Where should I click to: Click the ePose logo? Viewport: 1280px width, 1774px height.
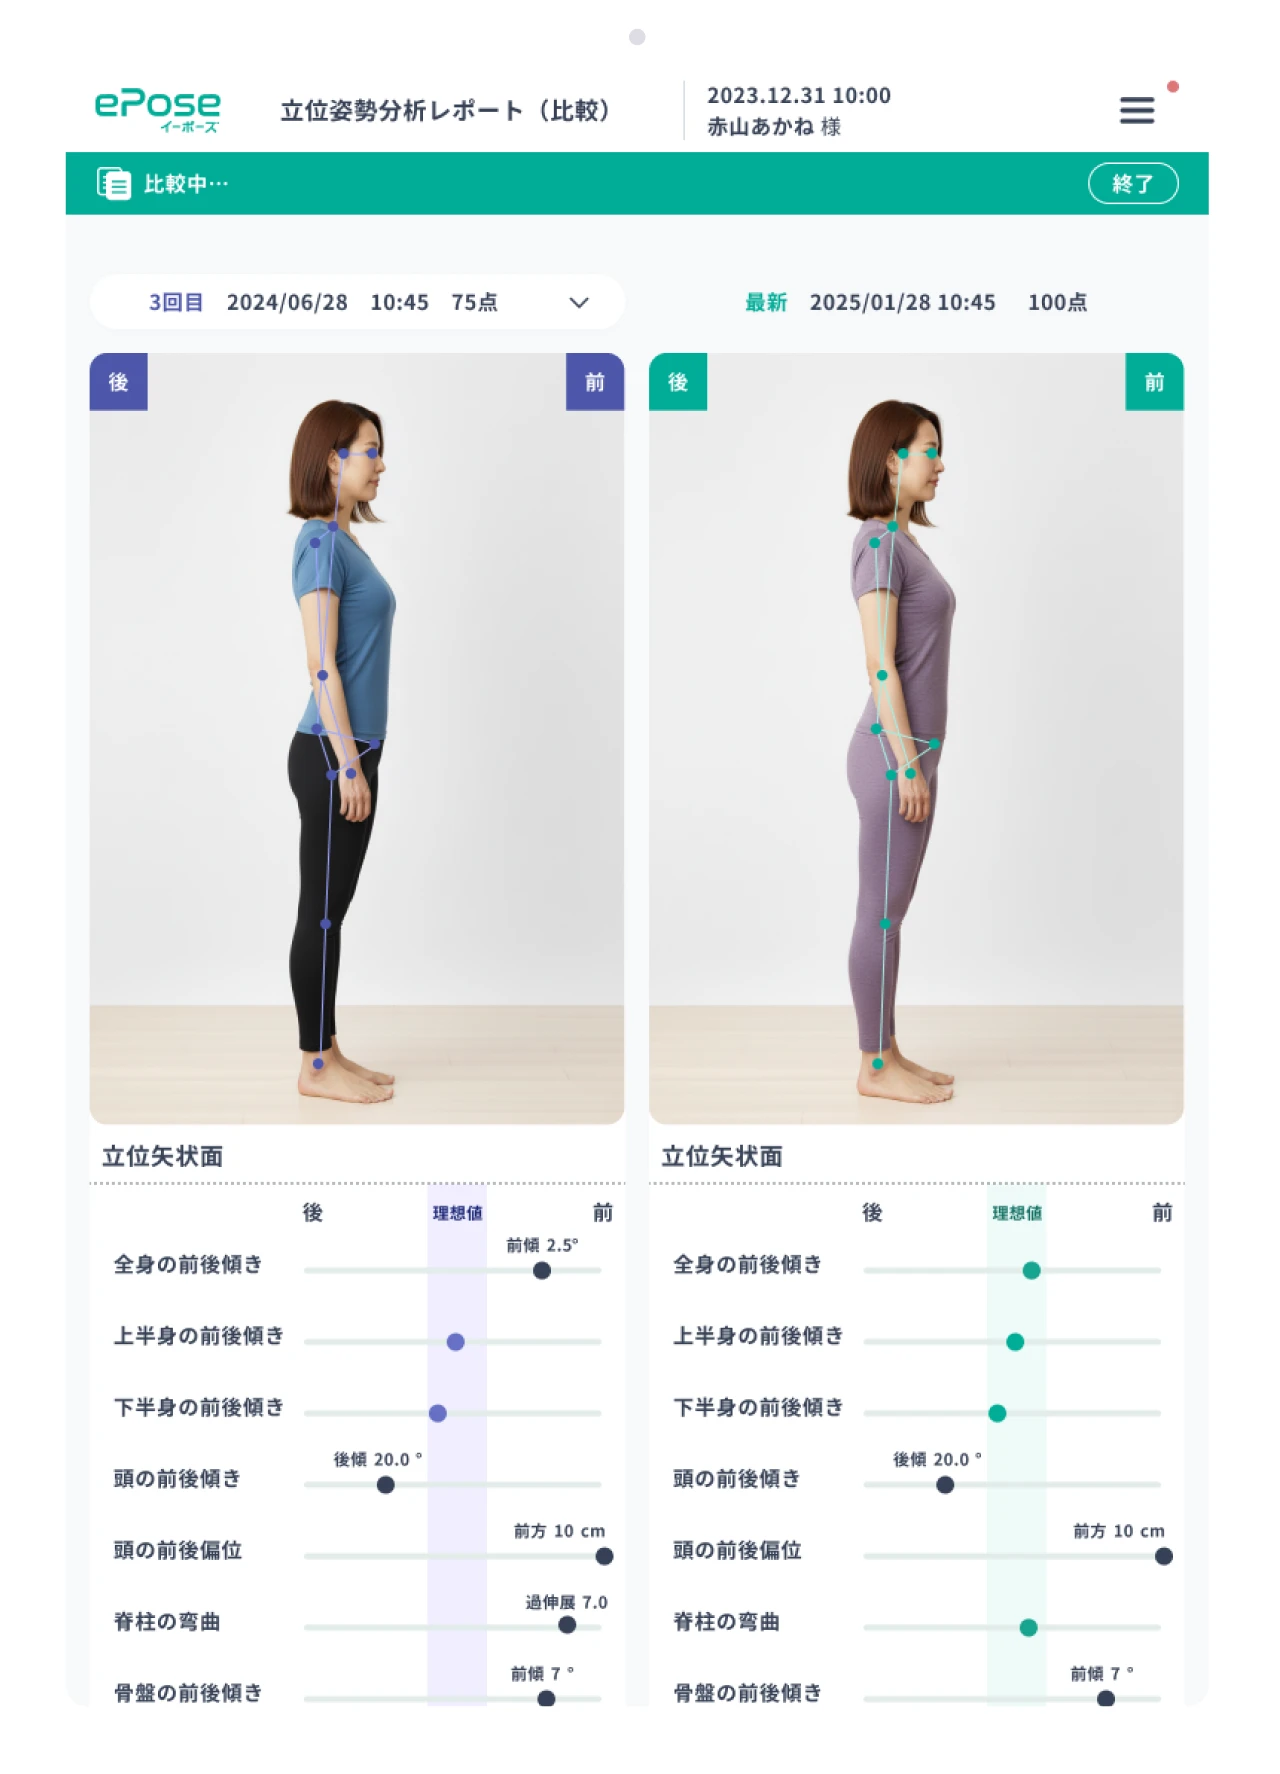tap(157, 110)
